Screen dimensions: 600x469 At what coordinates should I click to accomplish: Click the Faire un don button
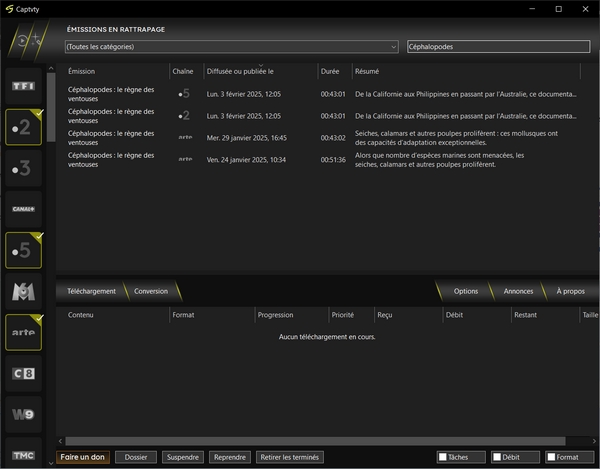[x=83, y=457]
